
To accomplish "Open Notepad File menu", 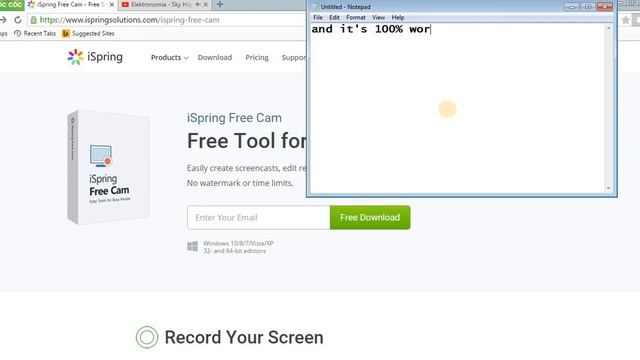I will click(x=318, y=18).
